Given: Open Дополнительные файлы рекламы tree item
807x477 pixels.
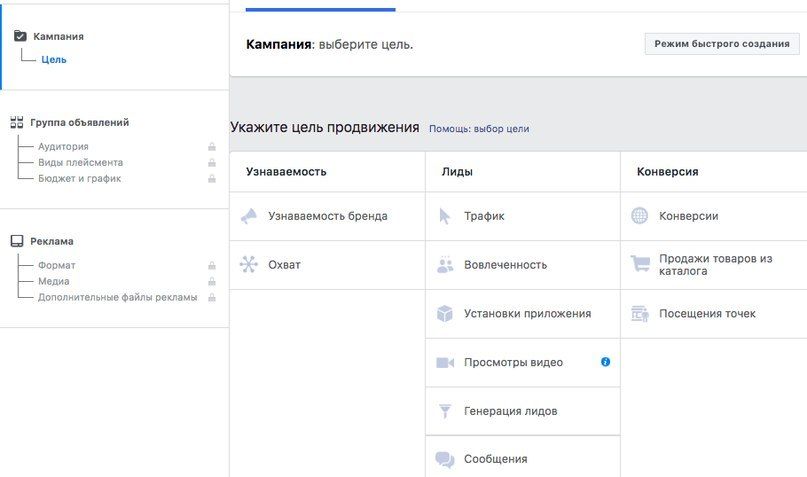Looking at the screenshot, I should [117, 297].
